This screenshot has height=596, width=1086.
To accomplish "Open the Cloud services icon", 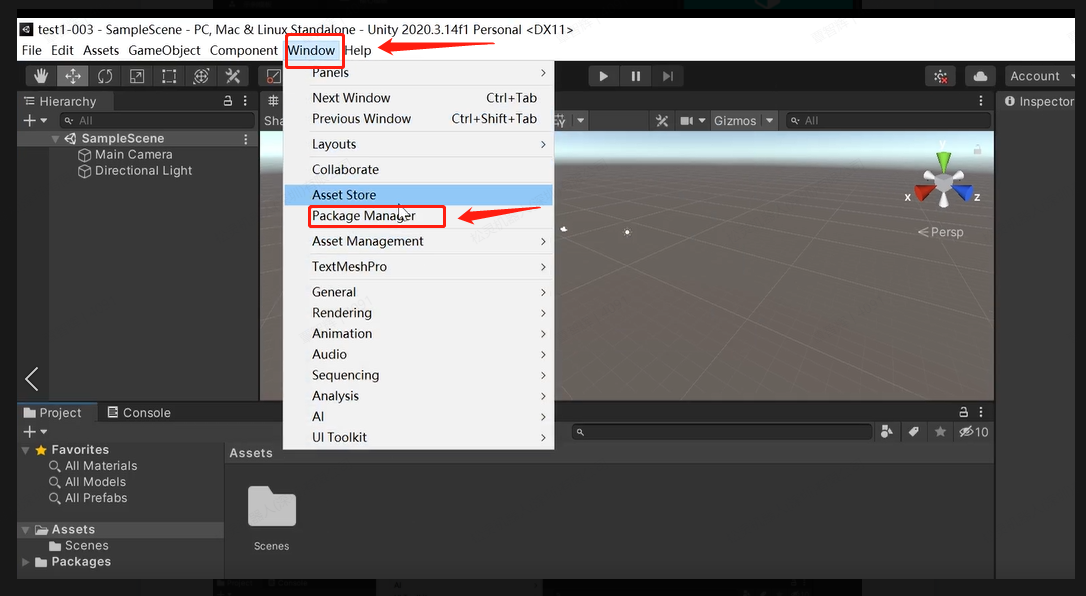I will point(980,76).
